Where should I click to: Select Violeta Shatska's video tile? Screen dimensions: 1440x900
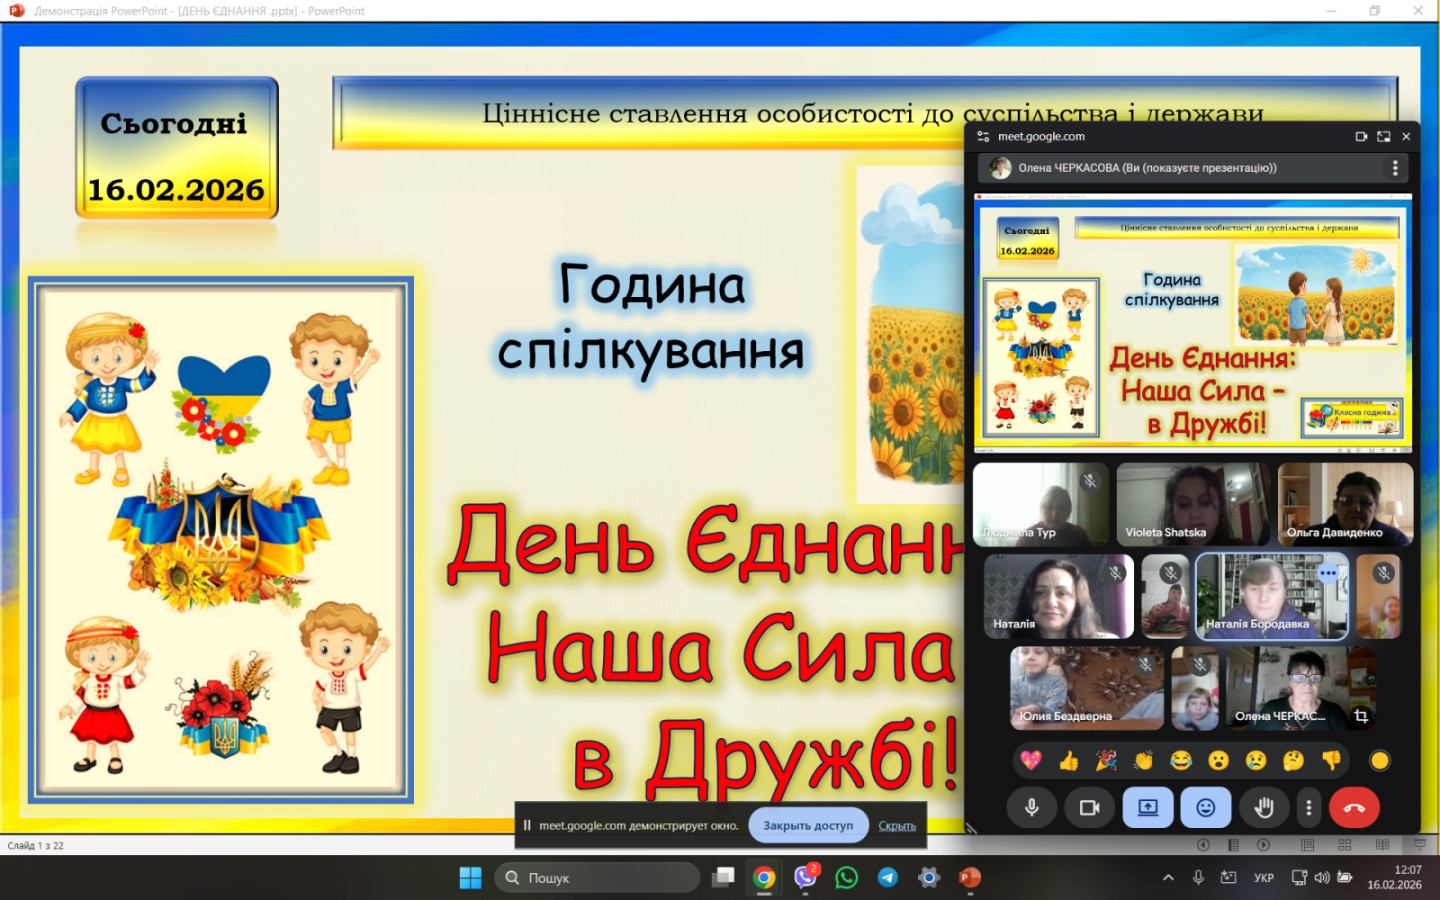1192,503
